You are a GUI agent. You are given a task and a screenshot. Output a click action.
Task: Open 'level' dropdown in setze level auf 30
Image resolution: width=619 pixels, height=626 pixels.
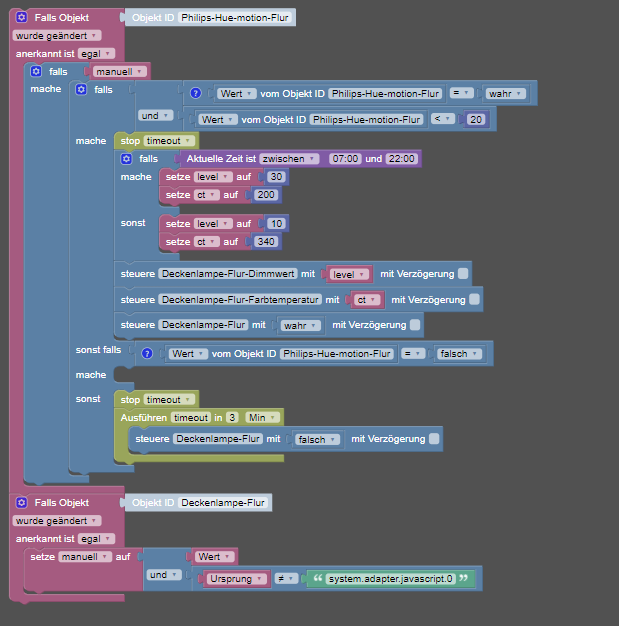point(213,177)
